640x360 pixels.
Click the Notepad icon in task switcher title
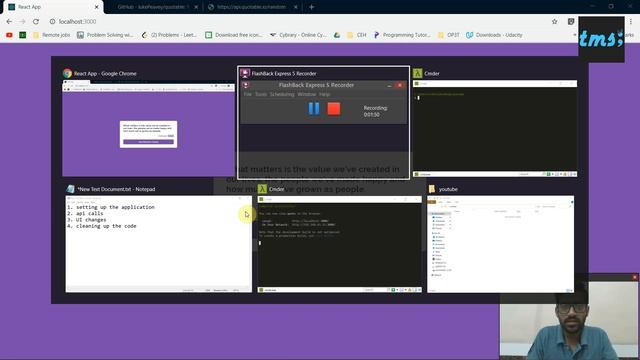71,189
